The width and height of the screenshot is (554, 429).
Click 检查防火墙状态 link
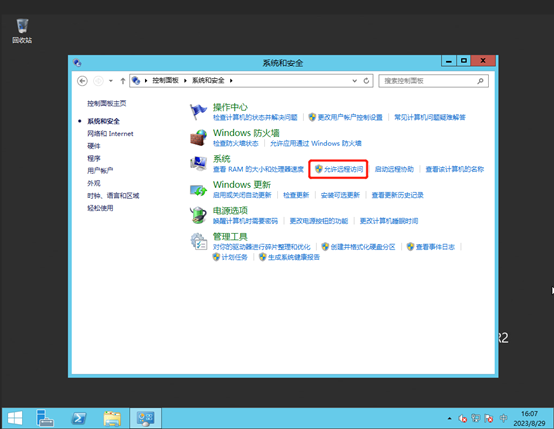coord(236,143)
